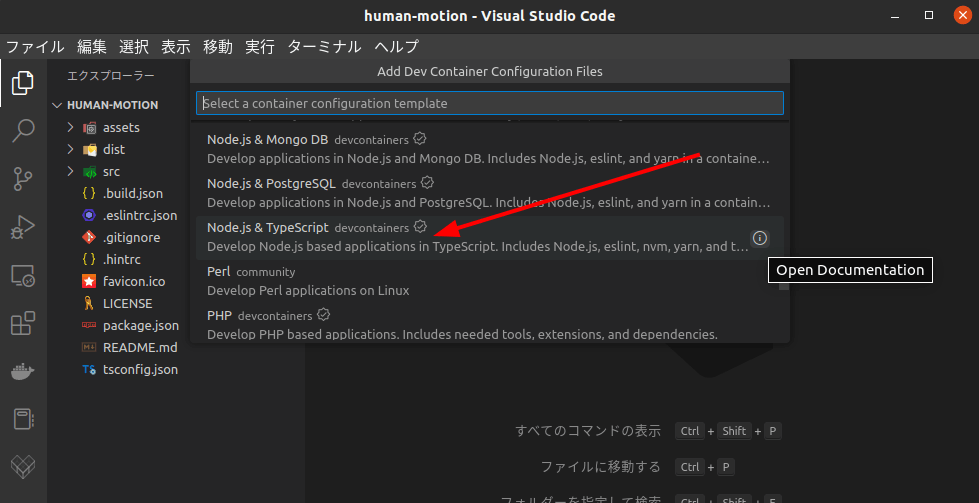
Task: Click the dist folder icon
Action: [90, 150]
